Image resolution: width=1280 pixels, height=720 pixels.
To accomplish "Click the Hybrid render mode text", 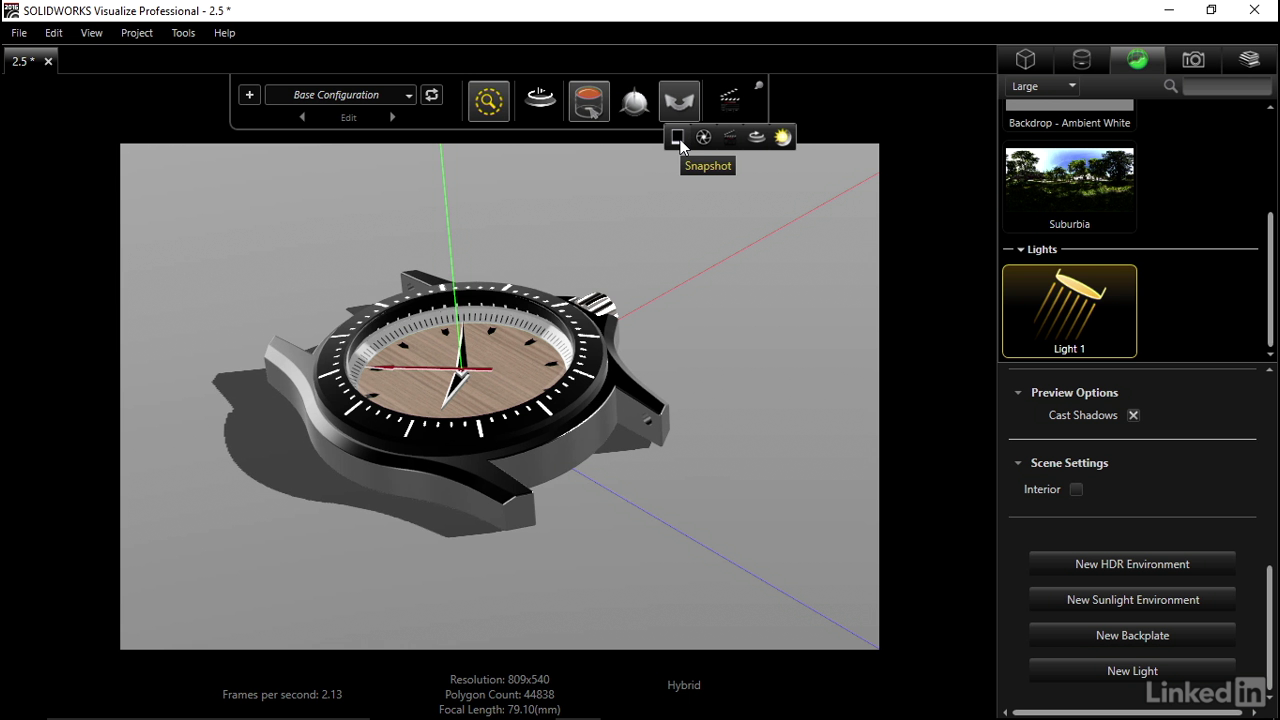I will (x=684, y=685).
